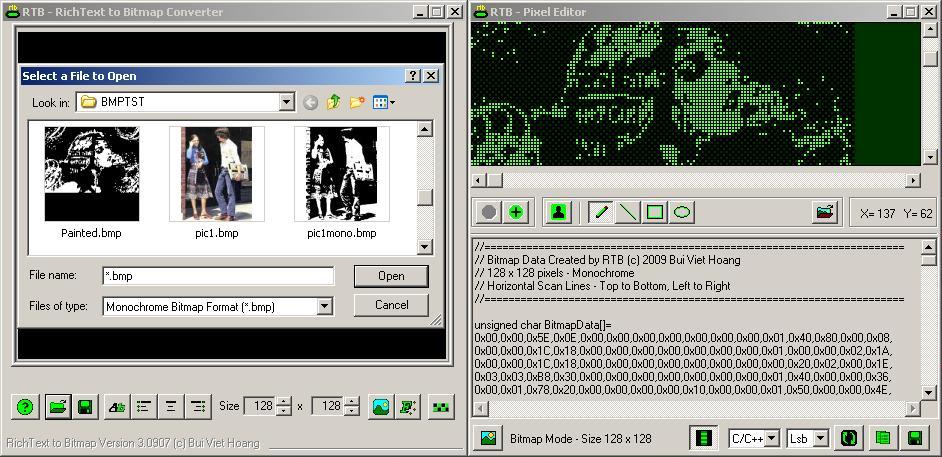Decrease the height size stepper
Image resolution: width=942 pixels, height=457 pixels.
click(352, 411)
